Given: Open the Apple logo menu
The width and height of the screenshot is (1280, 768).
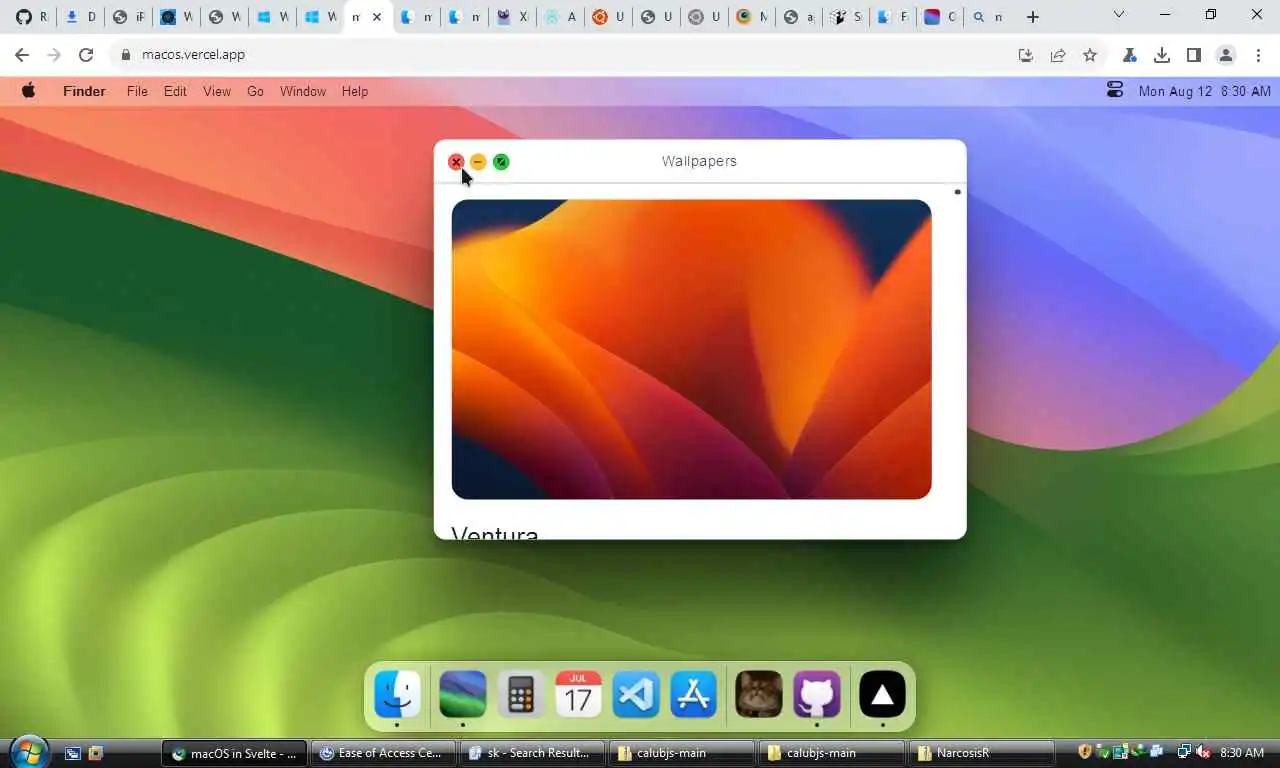Looking at the screenshot, I should tap(29, 91).
